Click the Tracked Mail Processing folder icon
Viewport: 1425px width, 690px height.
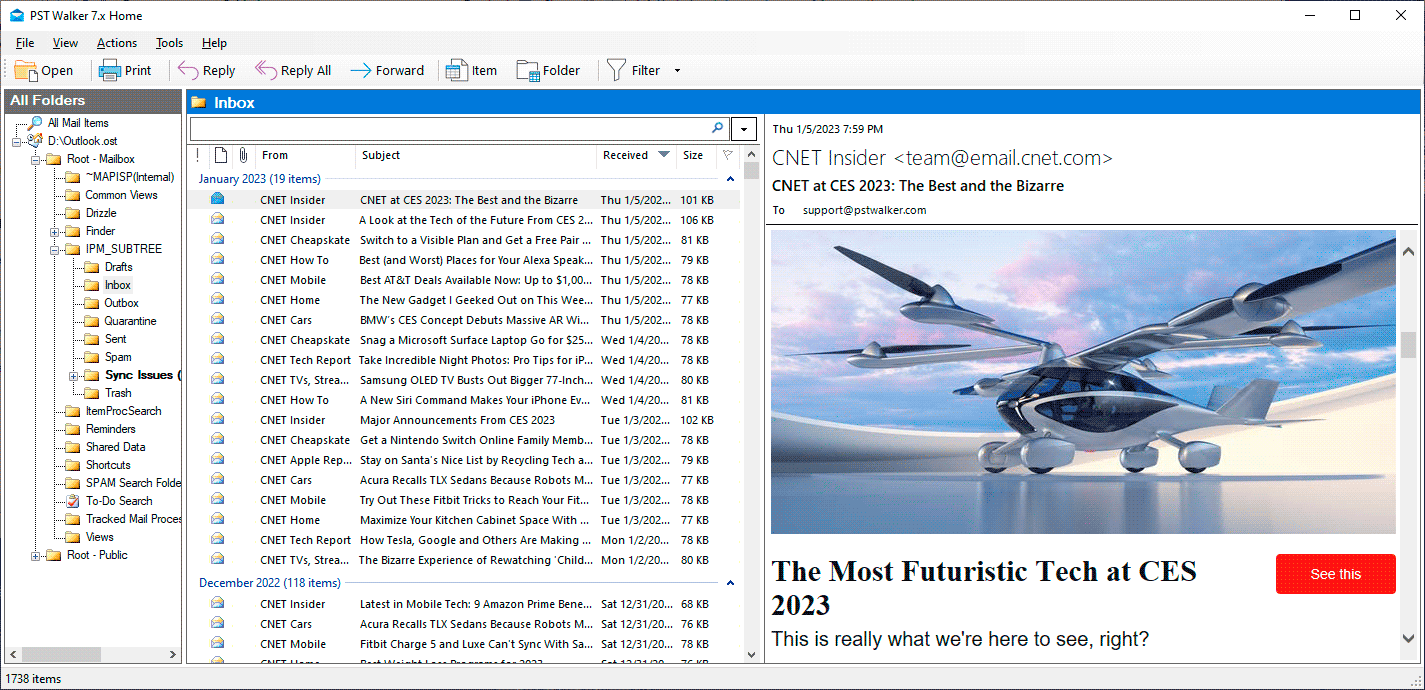tap(73, 519)
